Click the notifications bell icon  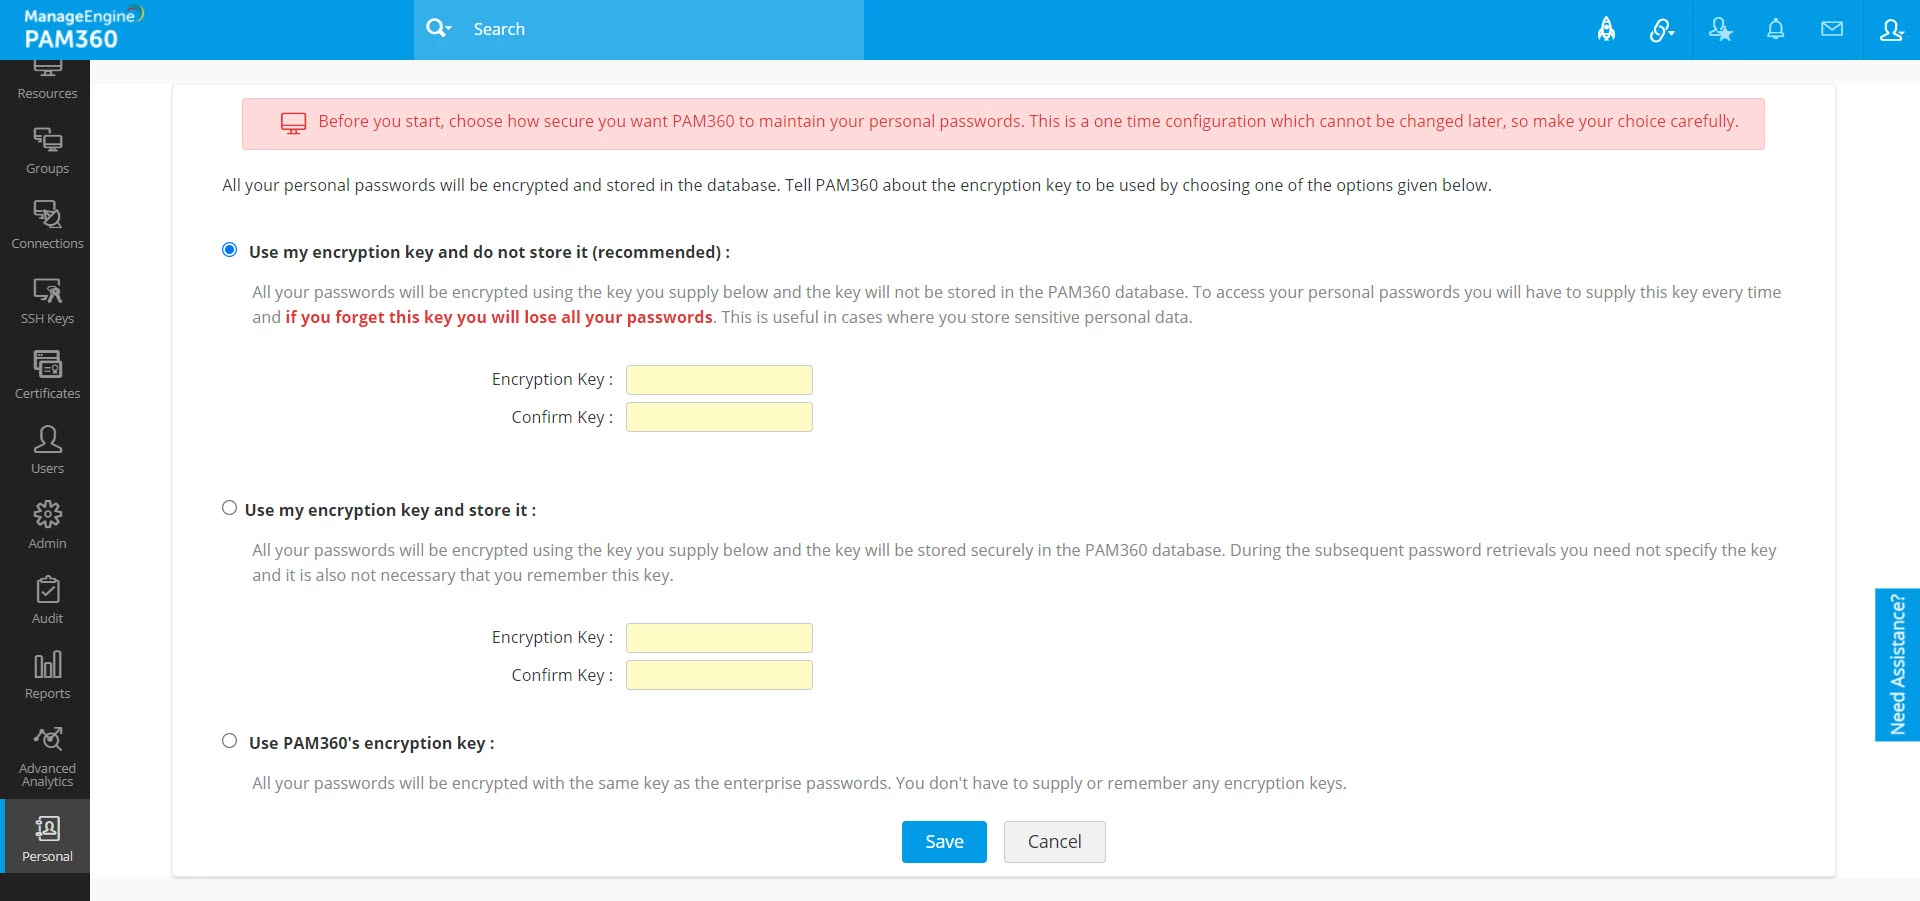1775,29
